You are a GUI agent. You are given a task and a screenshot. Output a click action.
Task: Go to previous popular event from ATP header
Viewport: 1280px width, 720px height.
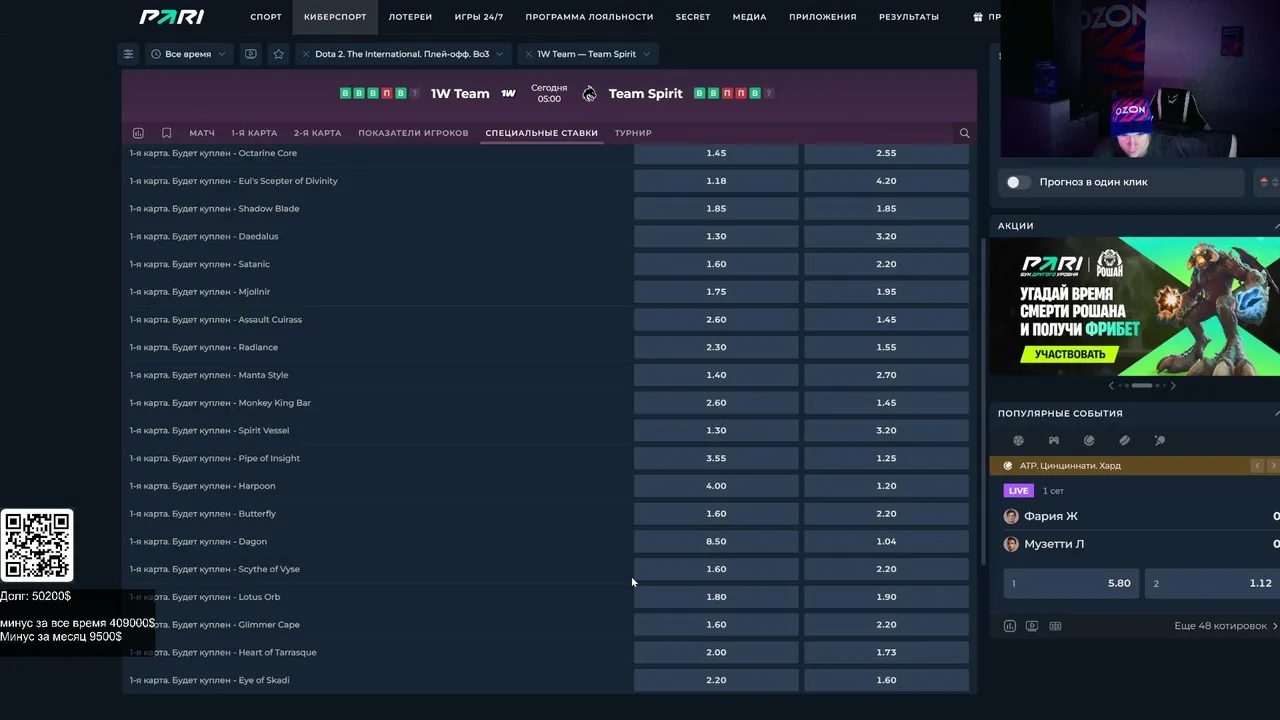coord(1257,466)
